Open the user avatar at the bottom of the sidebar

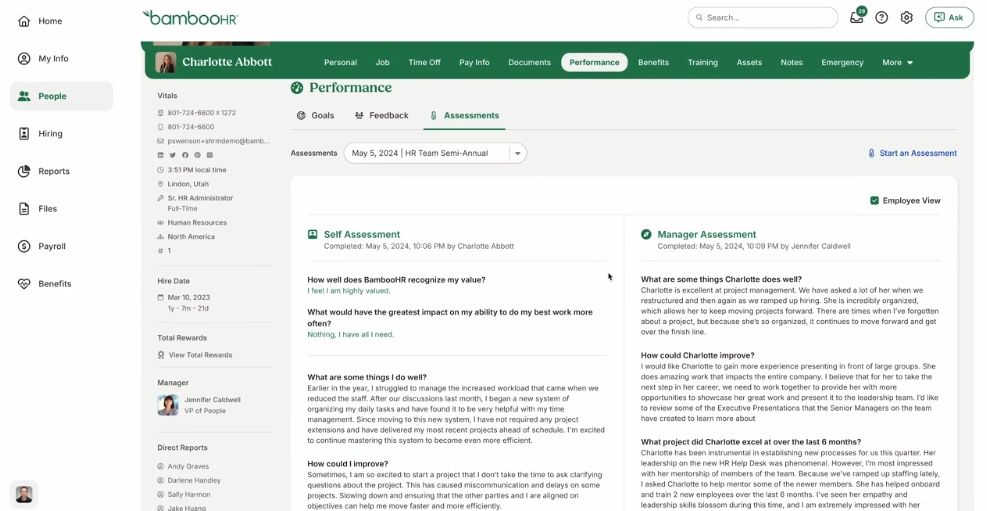(x=24, y=494)
